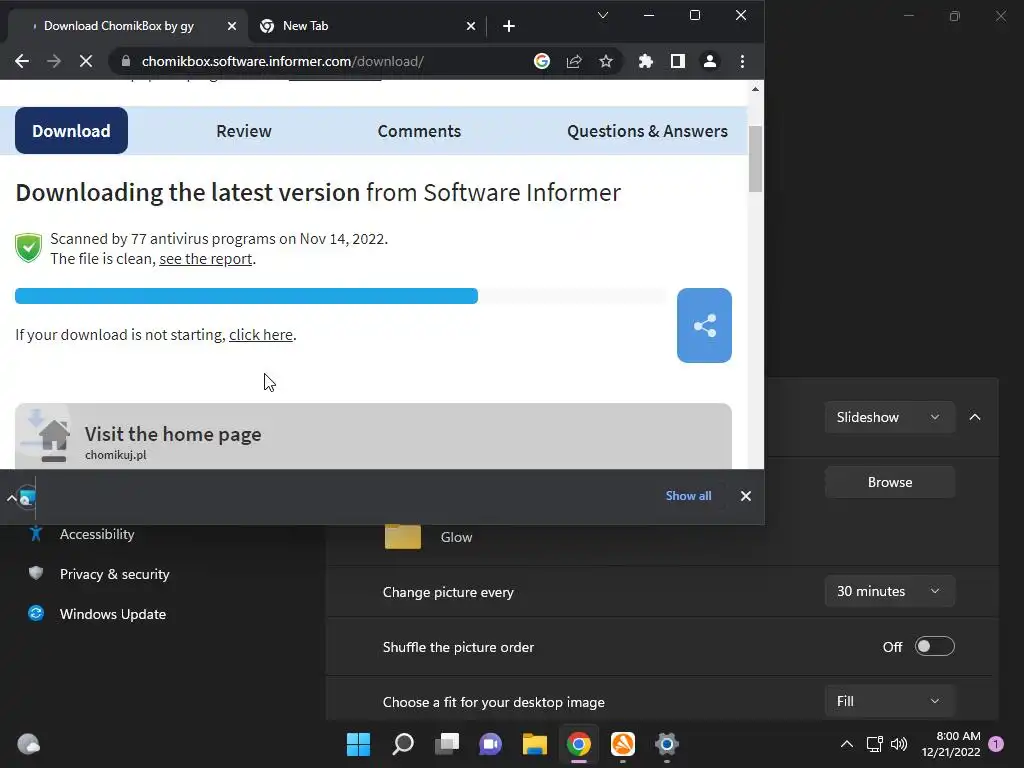Viewport: 1024px width, 768px height.
Task: Open the Slideshow dropdown in Settings
Action: 889,417
